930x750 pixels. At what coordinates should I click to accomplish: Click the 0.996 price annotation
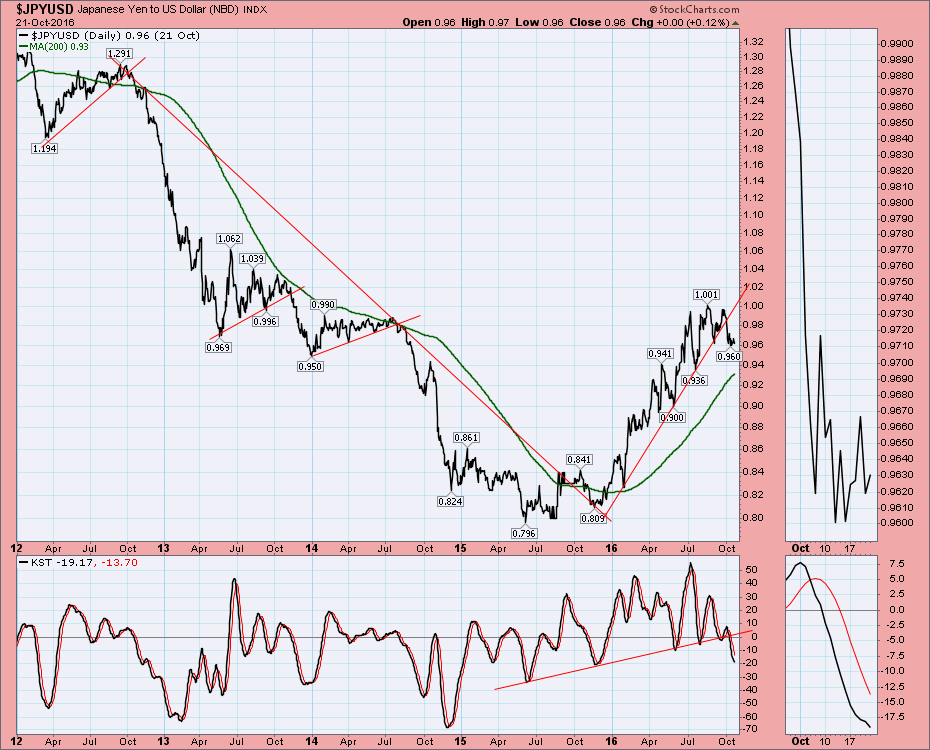pos(265,322)
